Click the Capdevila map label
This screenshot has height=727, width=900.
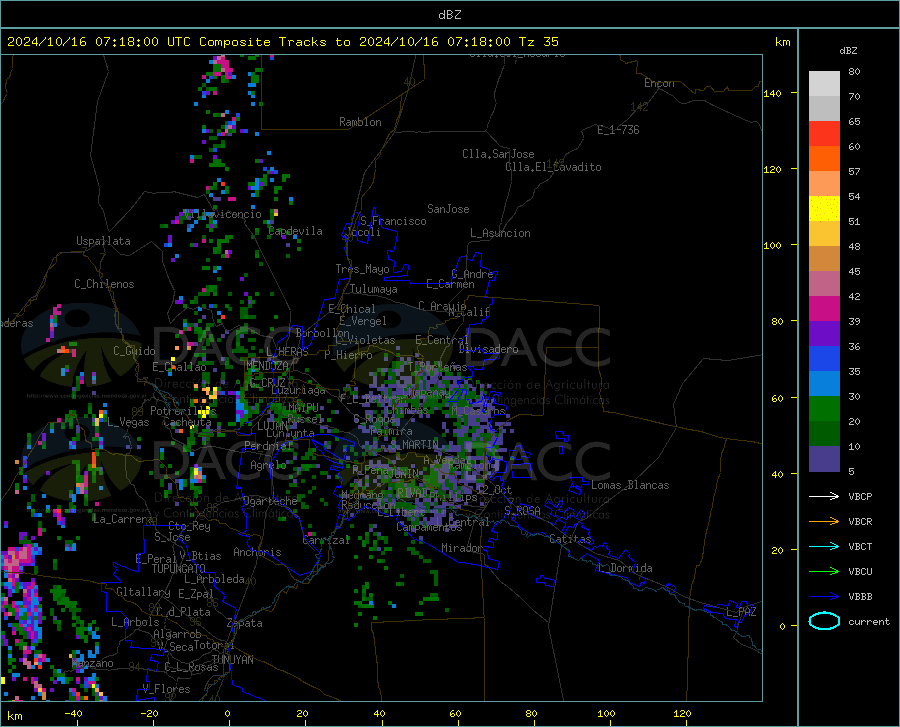point(296,231)
